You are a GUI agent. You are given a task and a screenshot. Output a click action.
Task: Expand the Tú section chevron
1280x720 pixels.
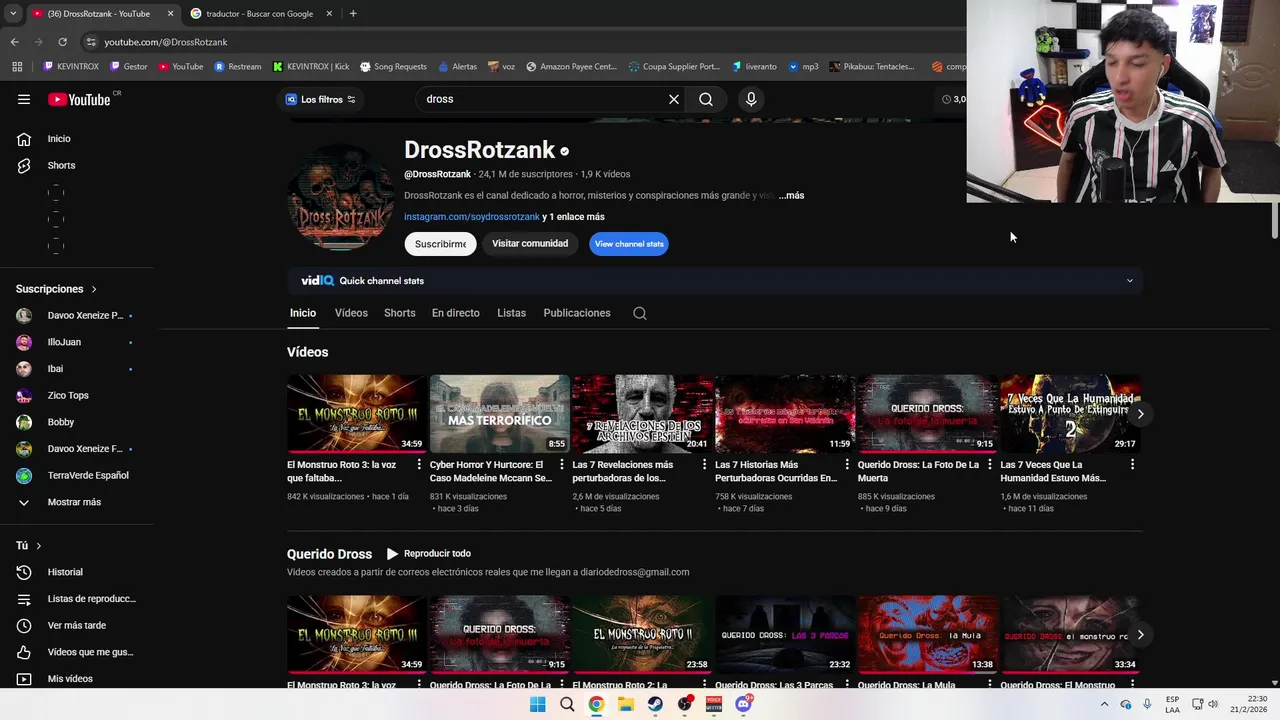click(38, 546)
